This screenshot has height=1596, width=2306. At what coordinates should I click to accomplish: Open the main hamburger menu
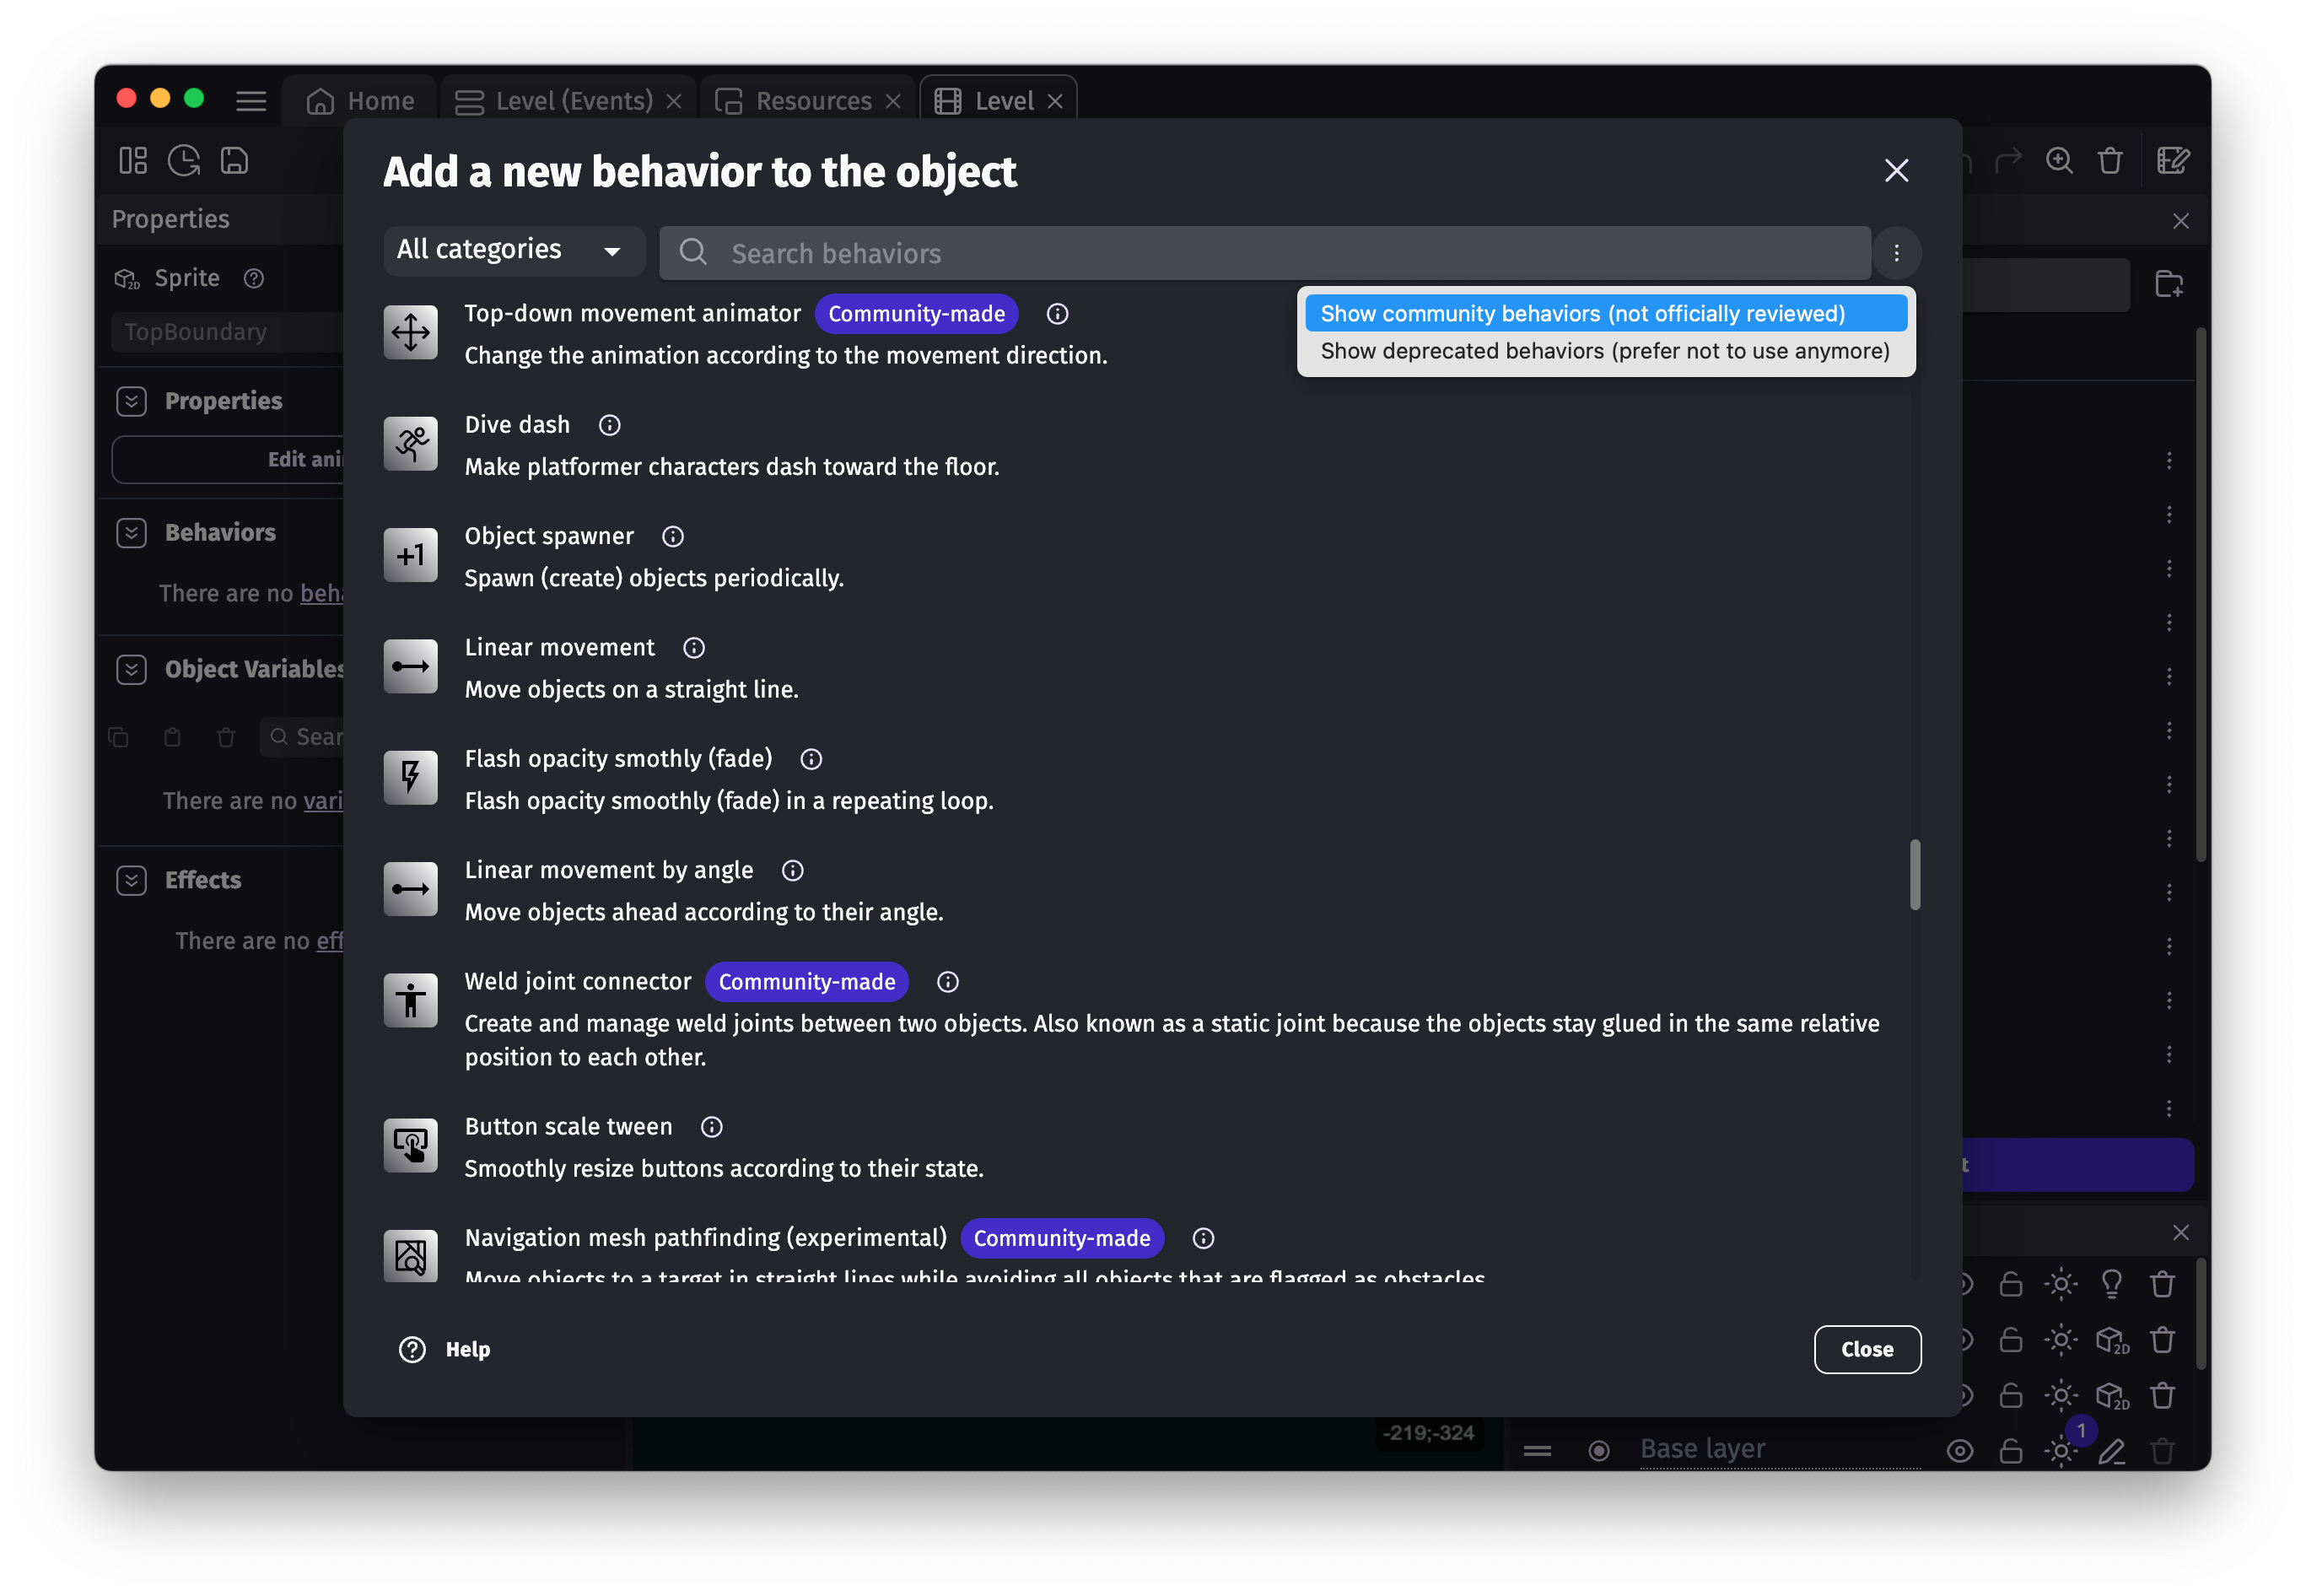[251, 101]
